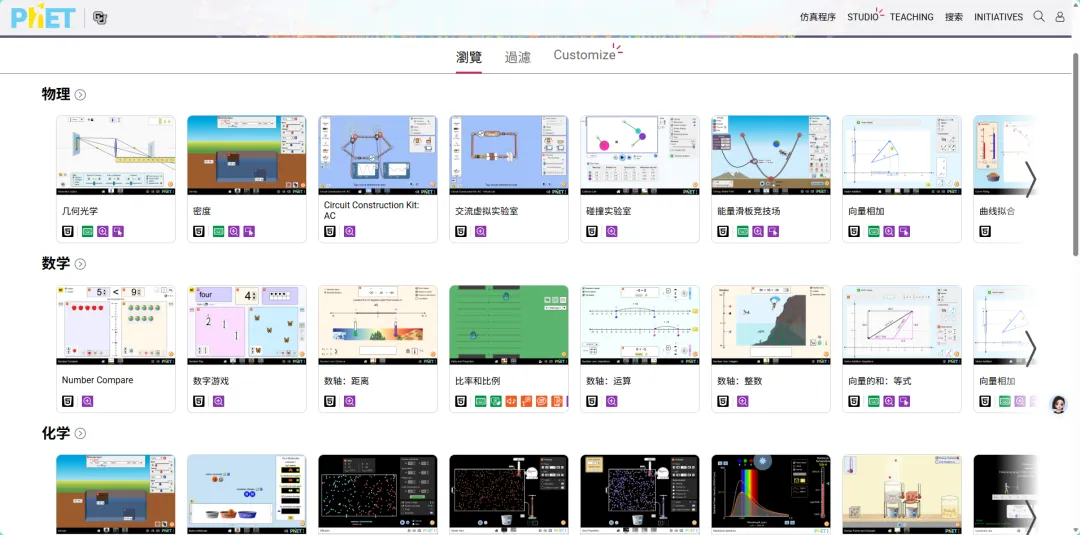Click first green icon on 比率和比例 card
1080x535 pixels.
(x=481, y=401)
